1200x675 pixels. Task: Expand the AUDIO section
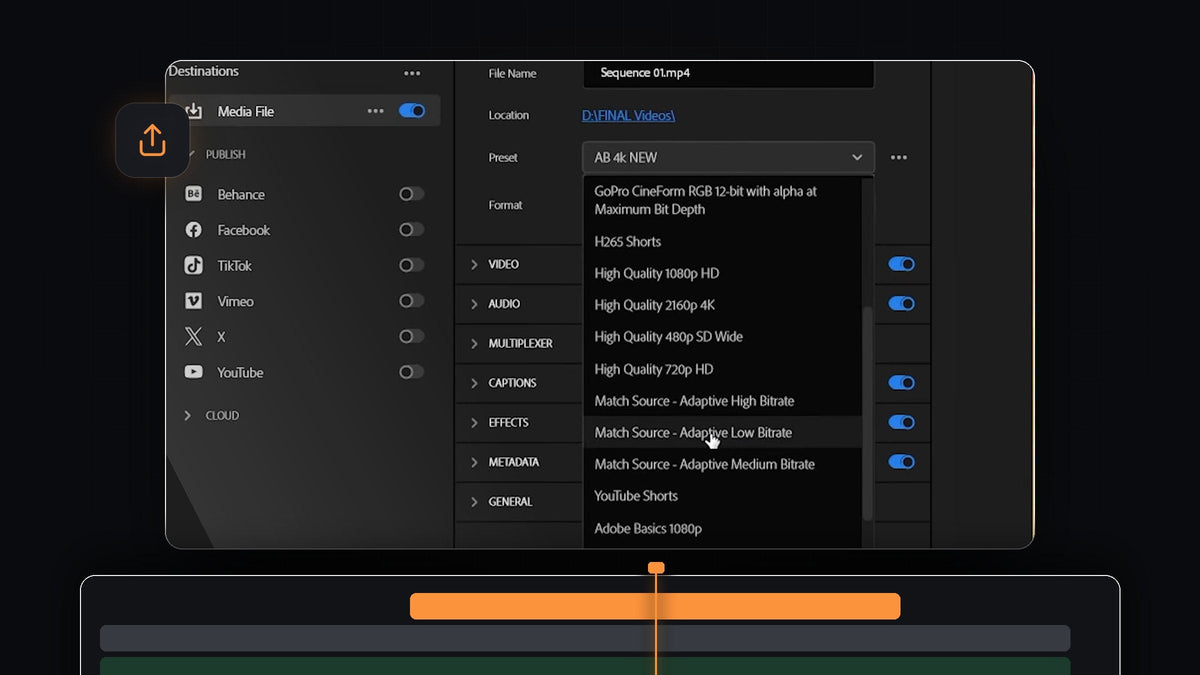(474, 304)
